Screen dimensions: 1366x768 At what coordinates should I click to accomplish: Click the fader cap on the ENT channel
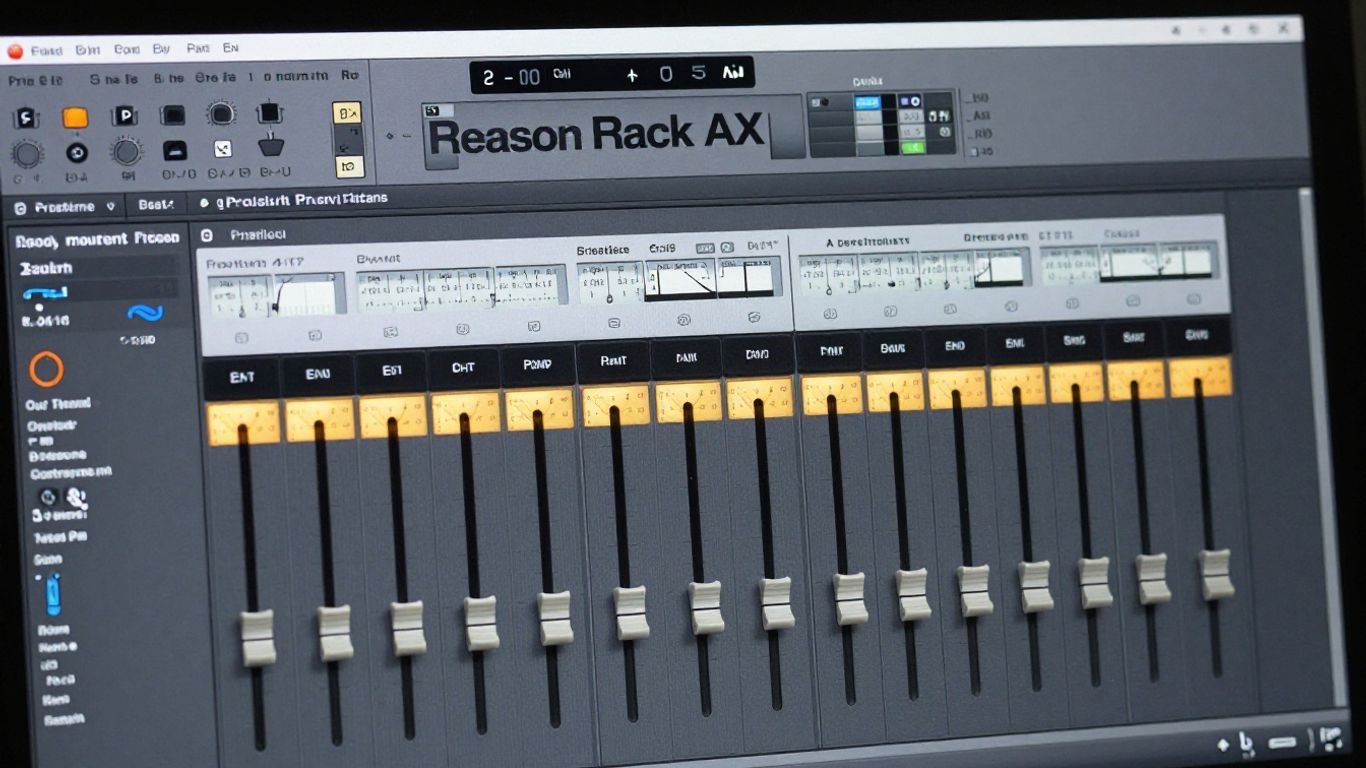pyautogui.click(x=258, y=638)
